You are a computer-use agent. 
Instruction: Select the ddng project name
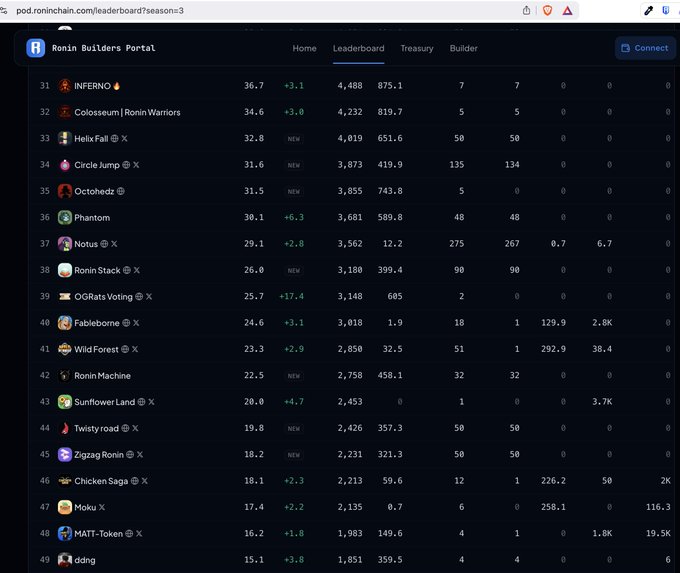(85, 560)
